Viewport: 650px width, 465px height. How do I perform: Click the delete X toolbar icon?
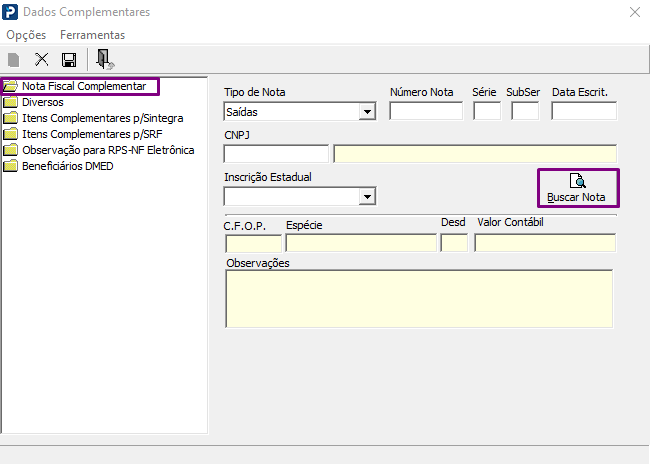click(42, 61)
